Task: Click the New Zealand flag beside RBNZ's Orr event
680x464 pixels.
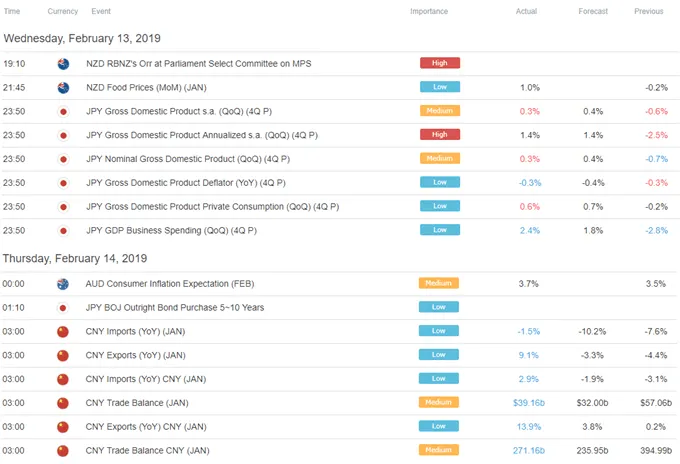Action: coord(63,64)
